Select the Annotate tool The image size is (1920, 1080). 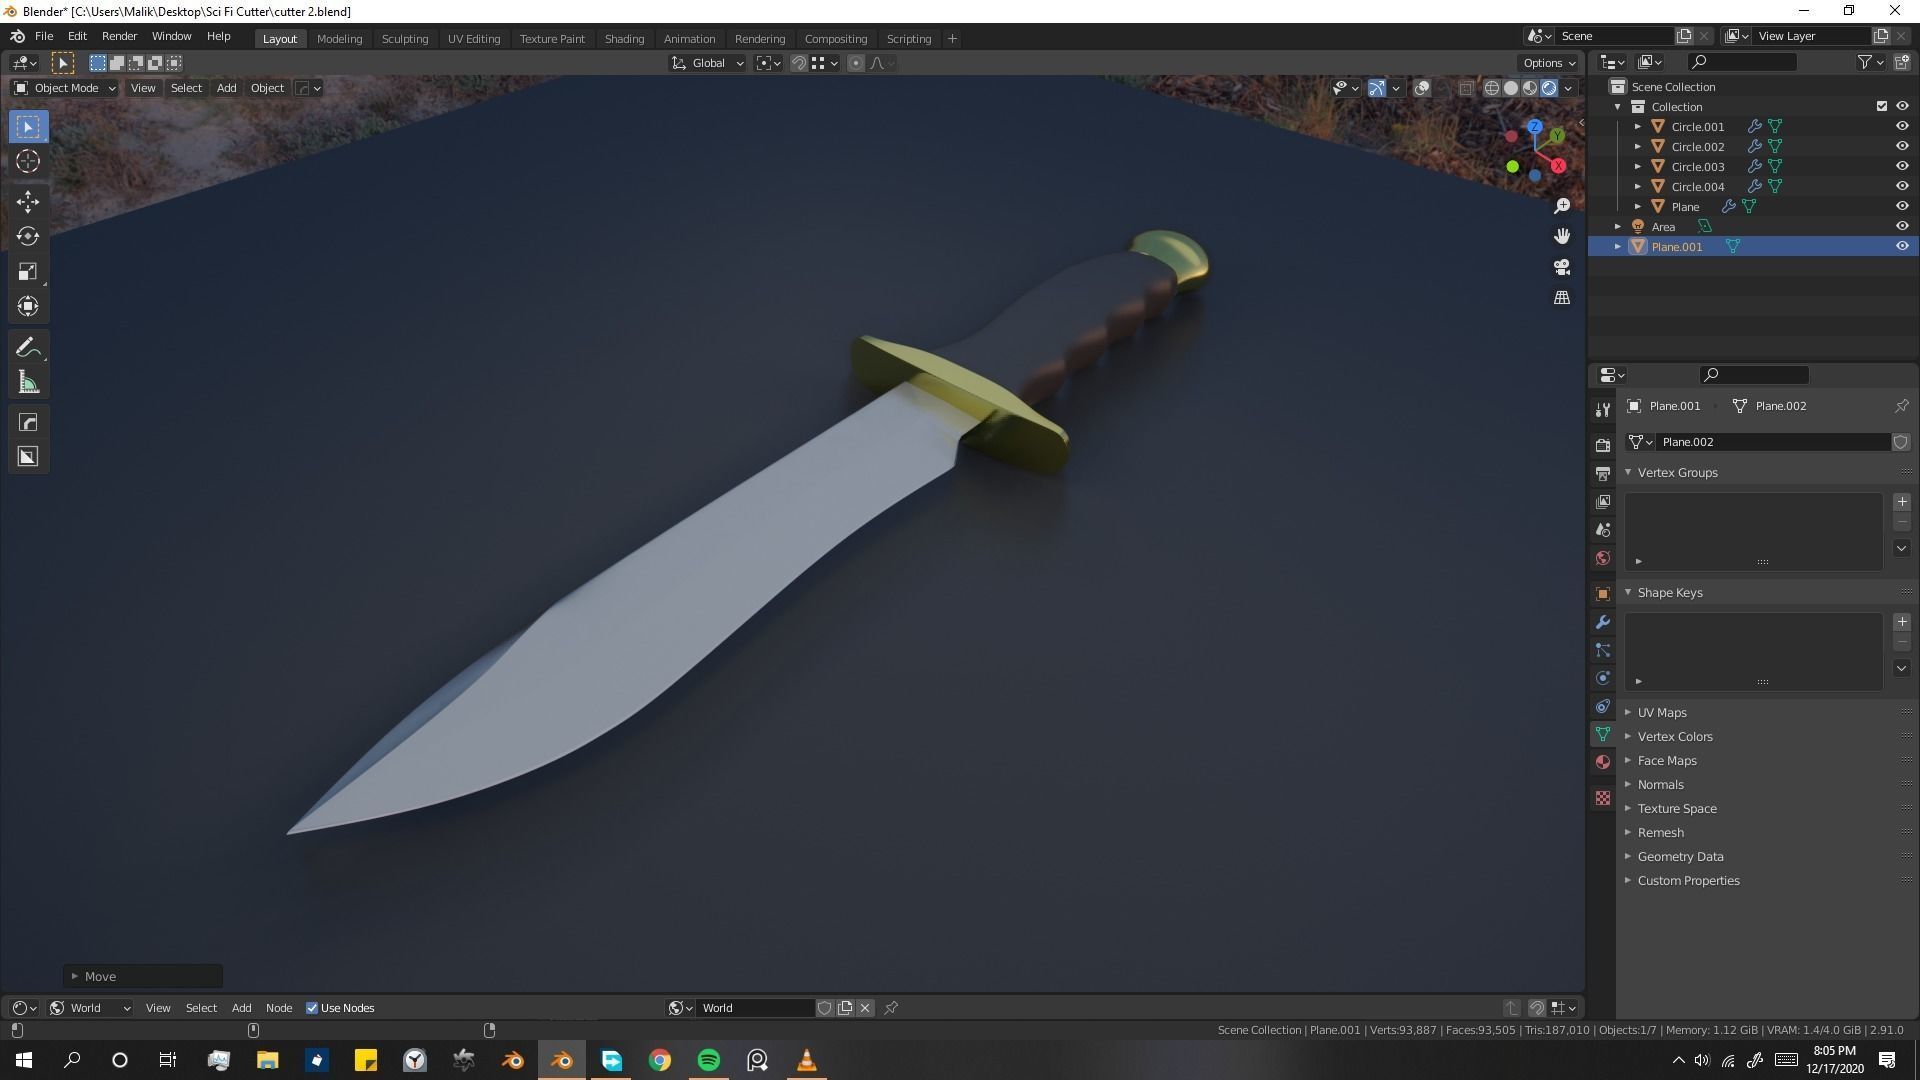click(x=28, y=347)
